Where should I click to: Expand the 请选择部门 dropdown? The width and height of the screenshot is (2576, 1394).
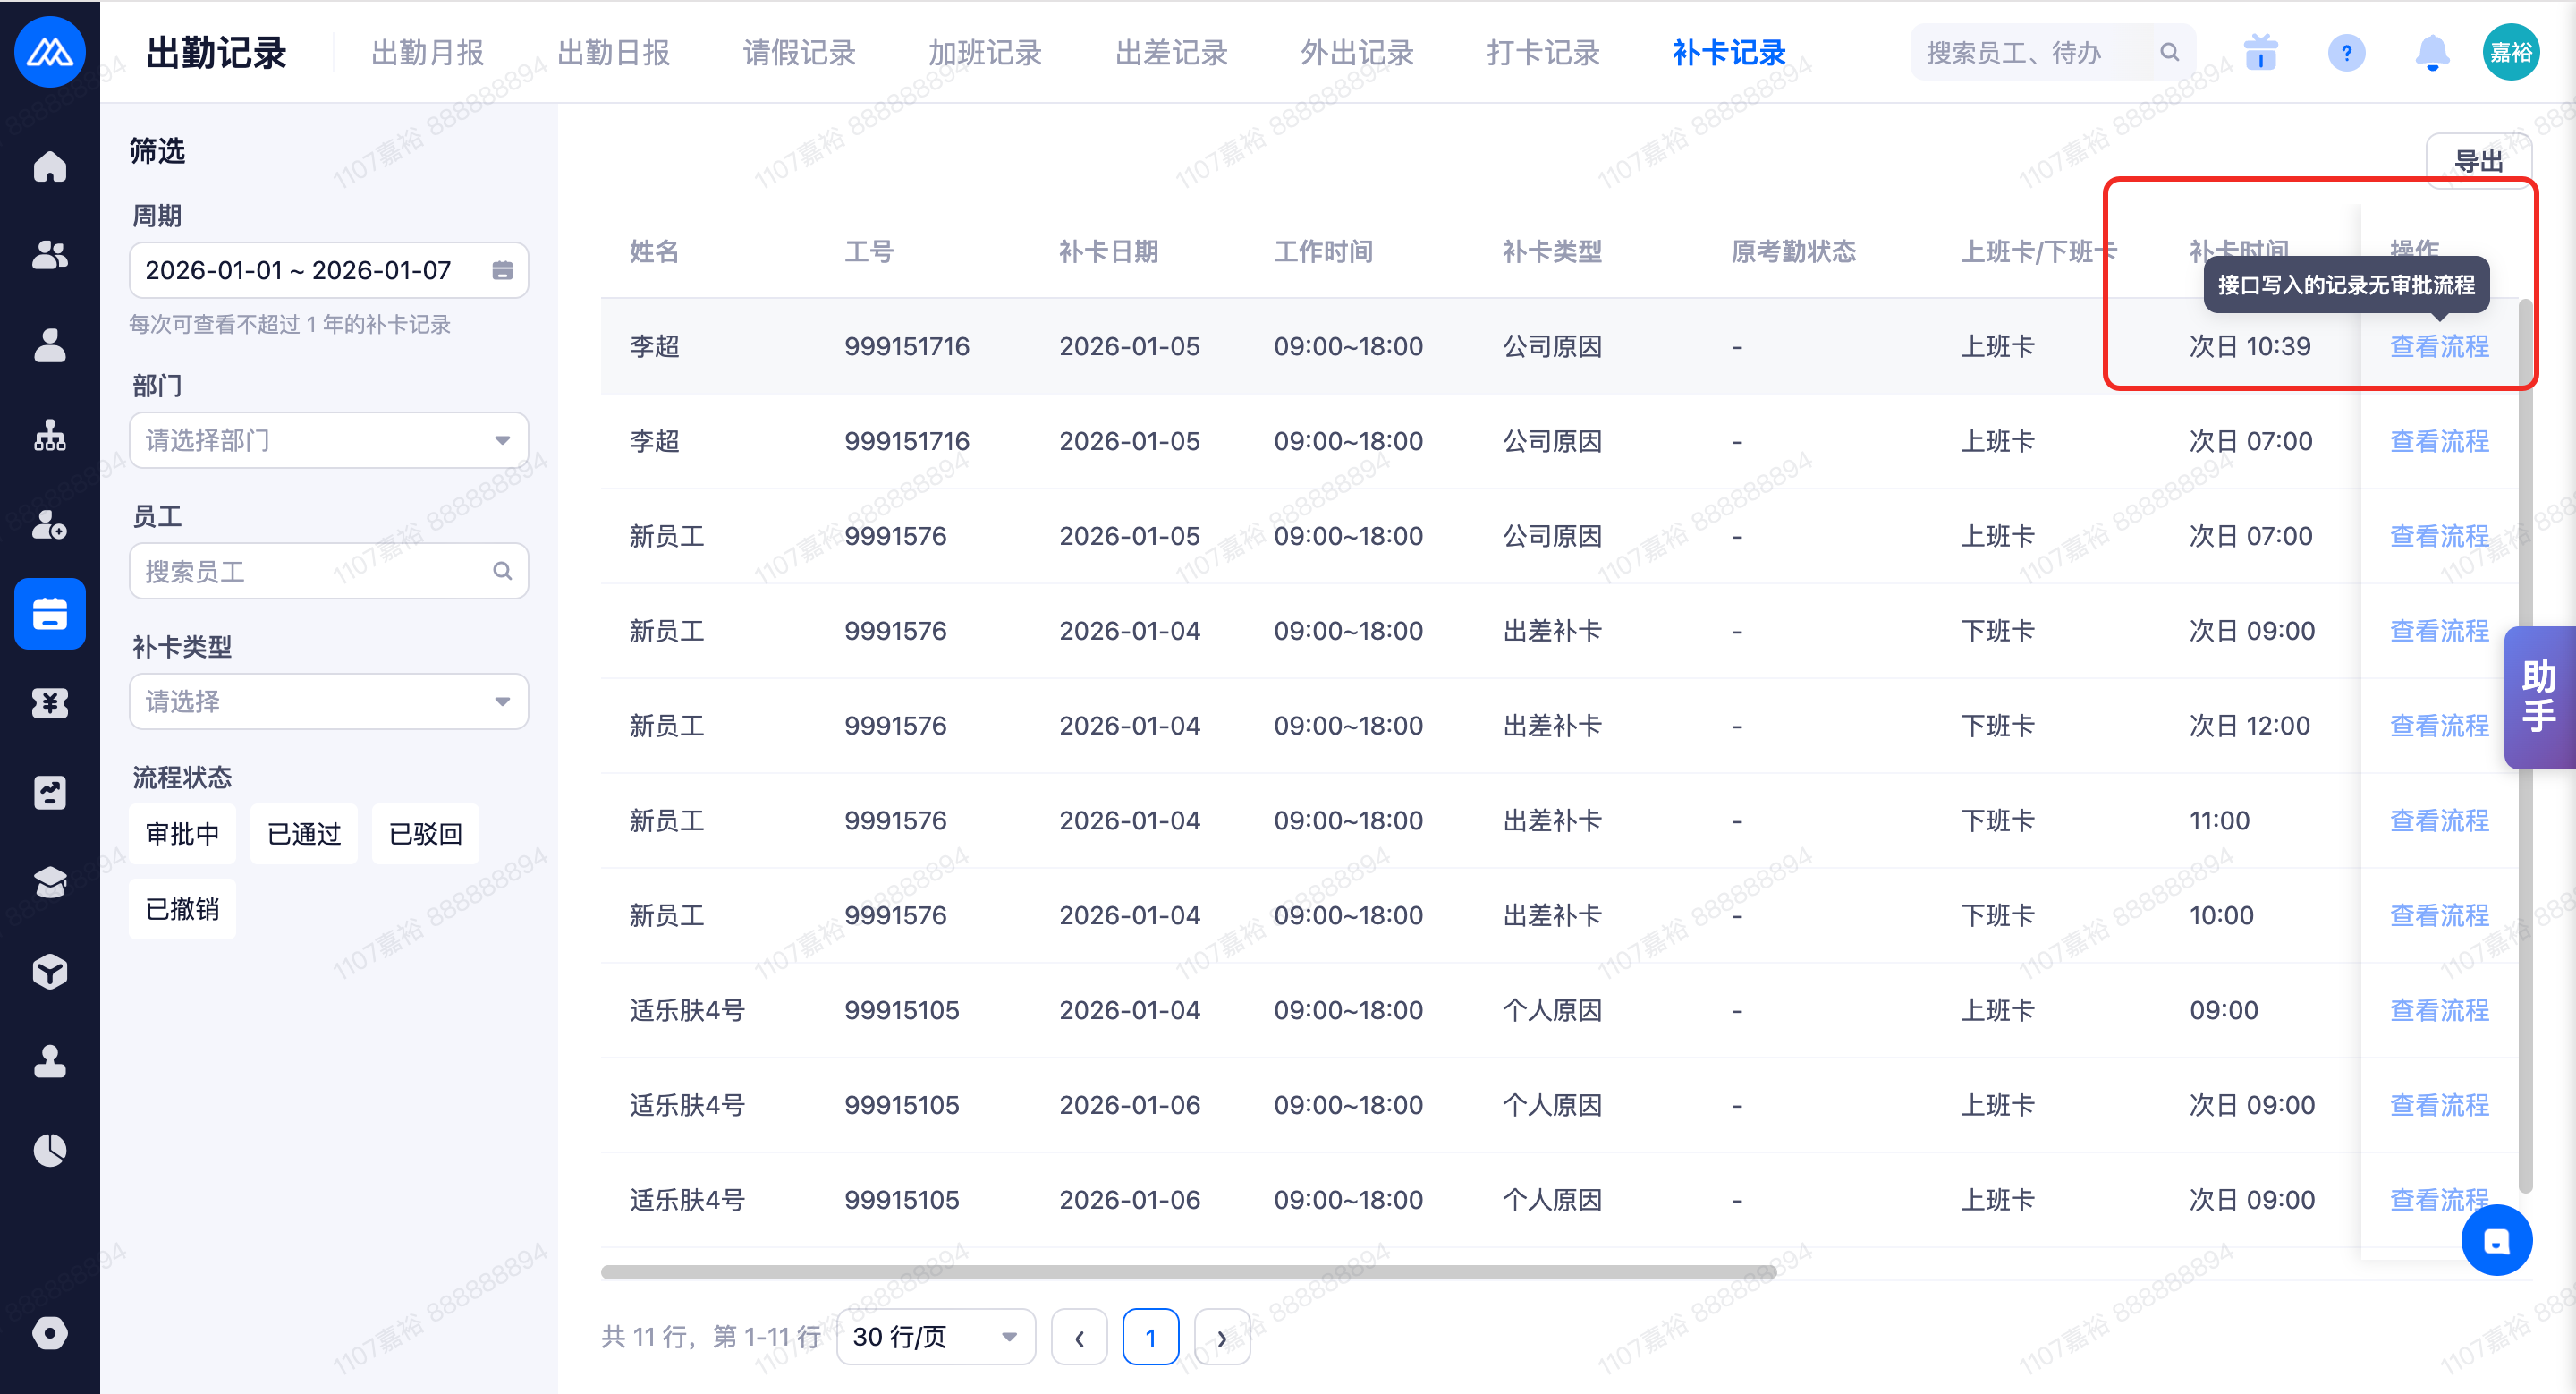point(328,440)
